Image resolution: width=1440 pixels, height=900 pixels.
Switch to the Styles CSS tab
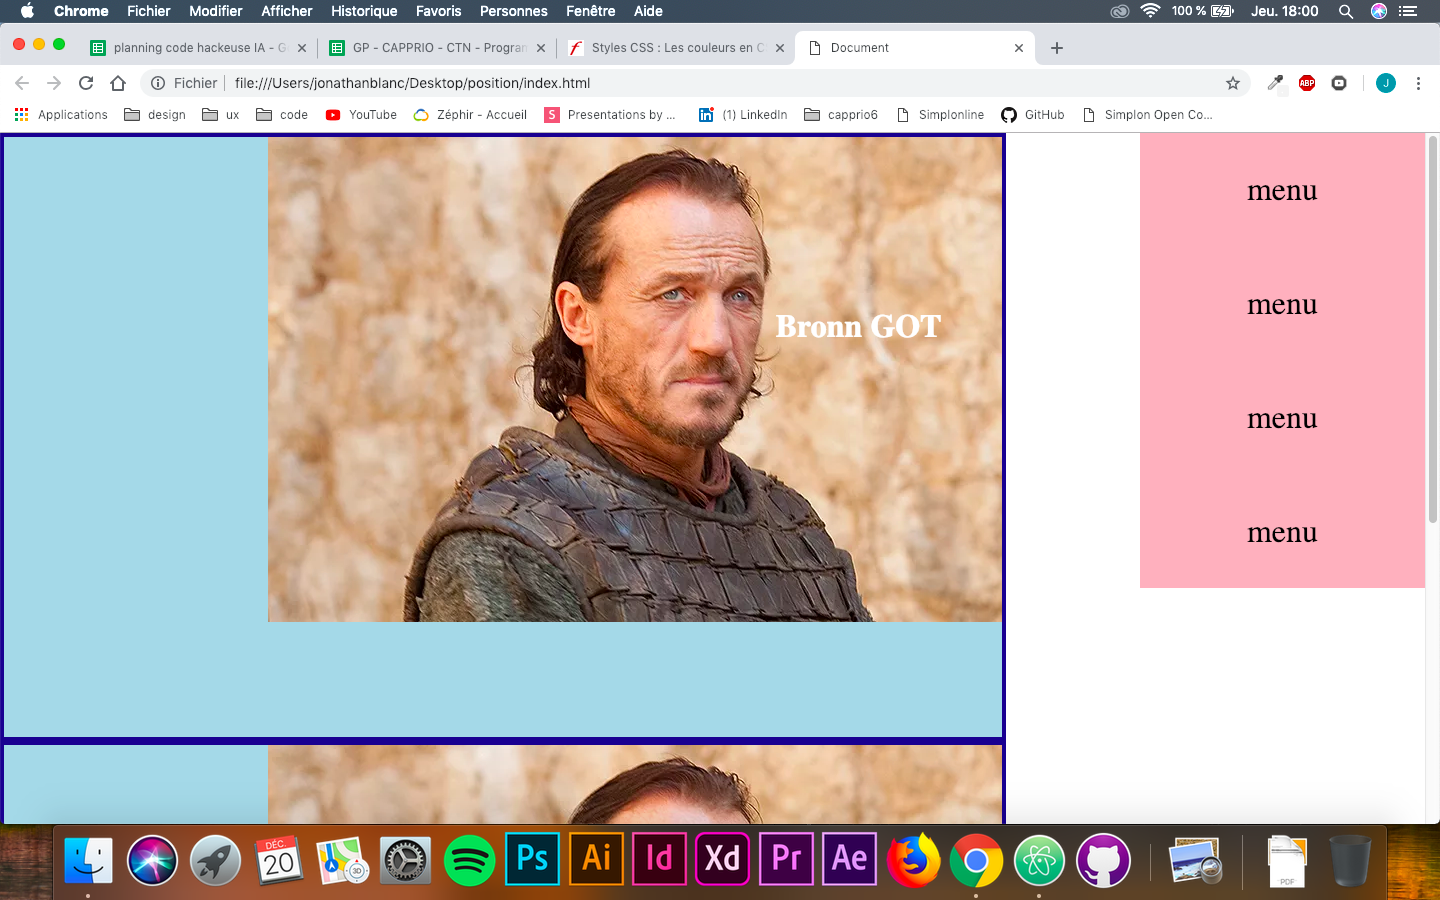pyautogui.click(x=676, y=47)
